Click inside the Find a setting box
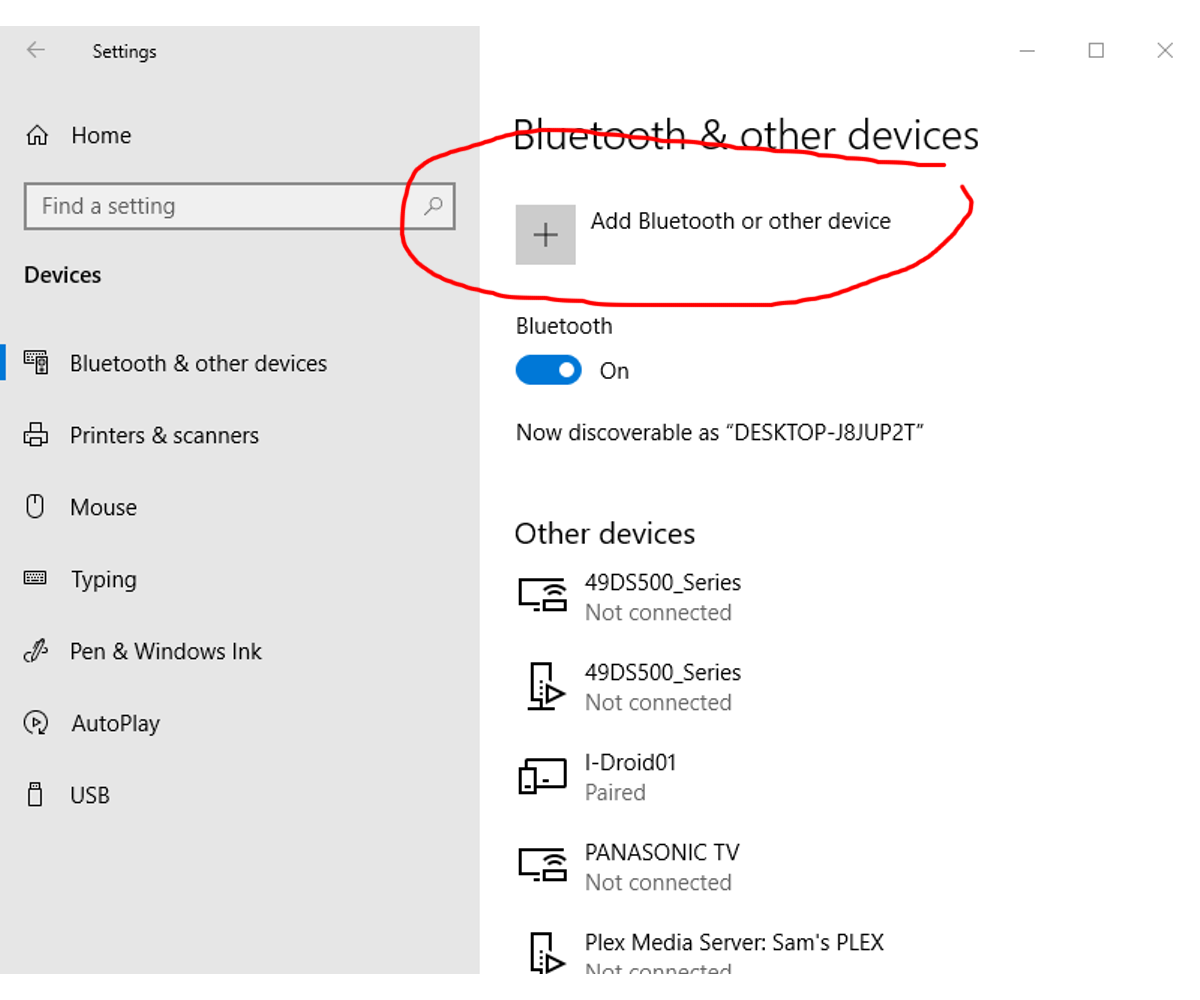The height and width of the screenshot is (1000, 1200). click(200, 206)
